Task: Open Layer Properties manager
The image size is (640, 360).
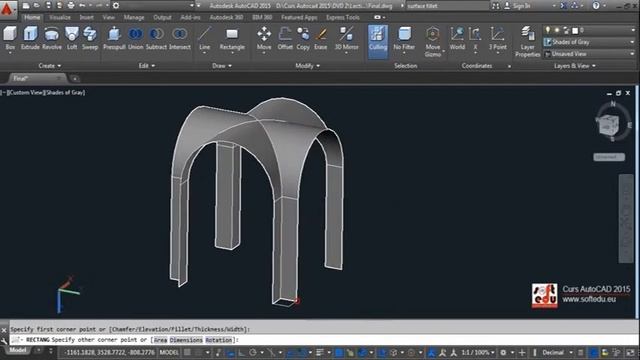Action: [x=527, y=41]
